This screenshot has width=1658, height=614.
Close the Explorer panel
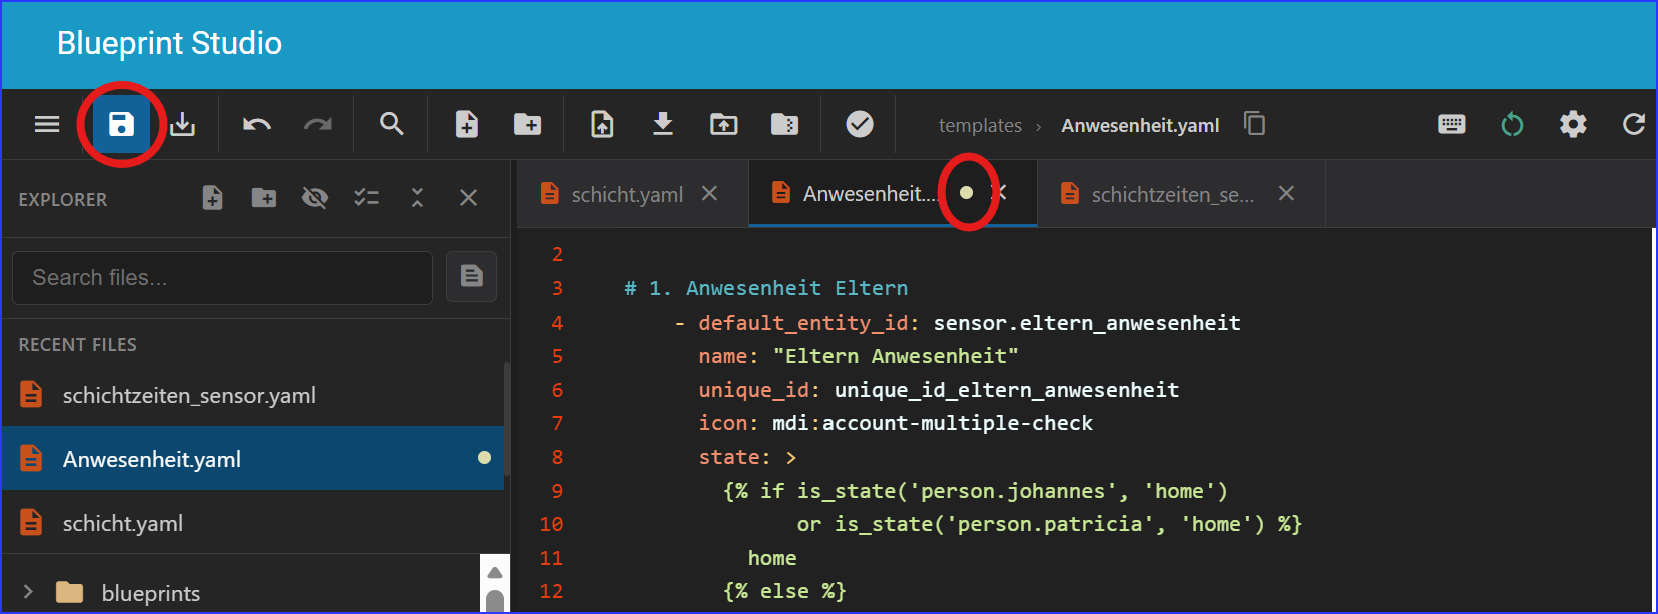(x=468, y=198)
